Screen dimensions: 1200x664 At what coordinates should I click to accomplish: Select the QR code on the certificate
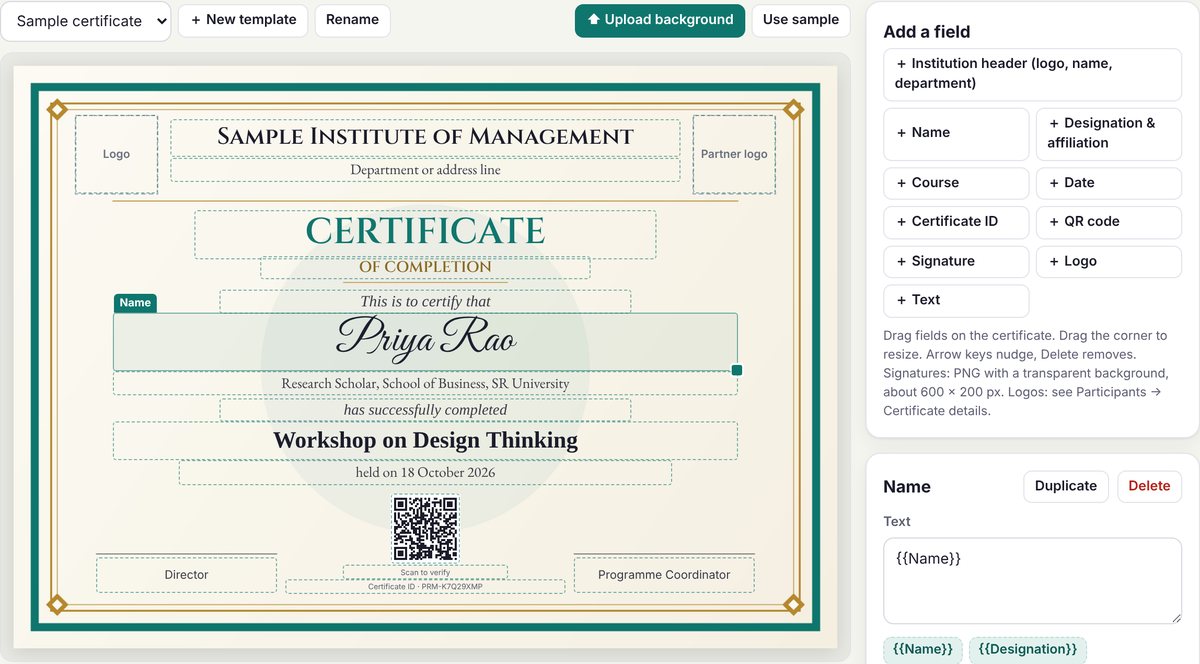425,528
